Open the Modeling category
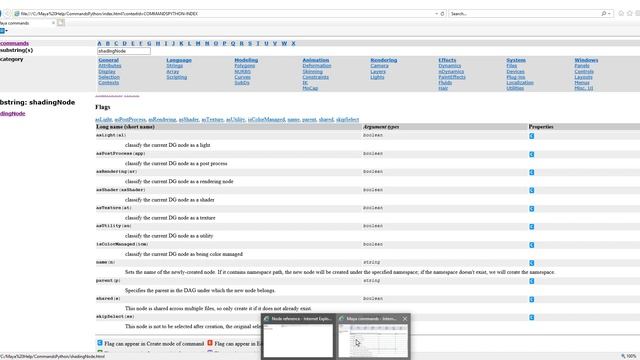Viewport: 640px width, 360px height. pyautogui.click(x=246, y=60)
